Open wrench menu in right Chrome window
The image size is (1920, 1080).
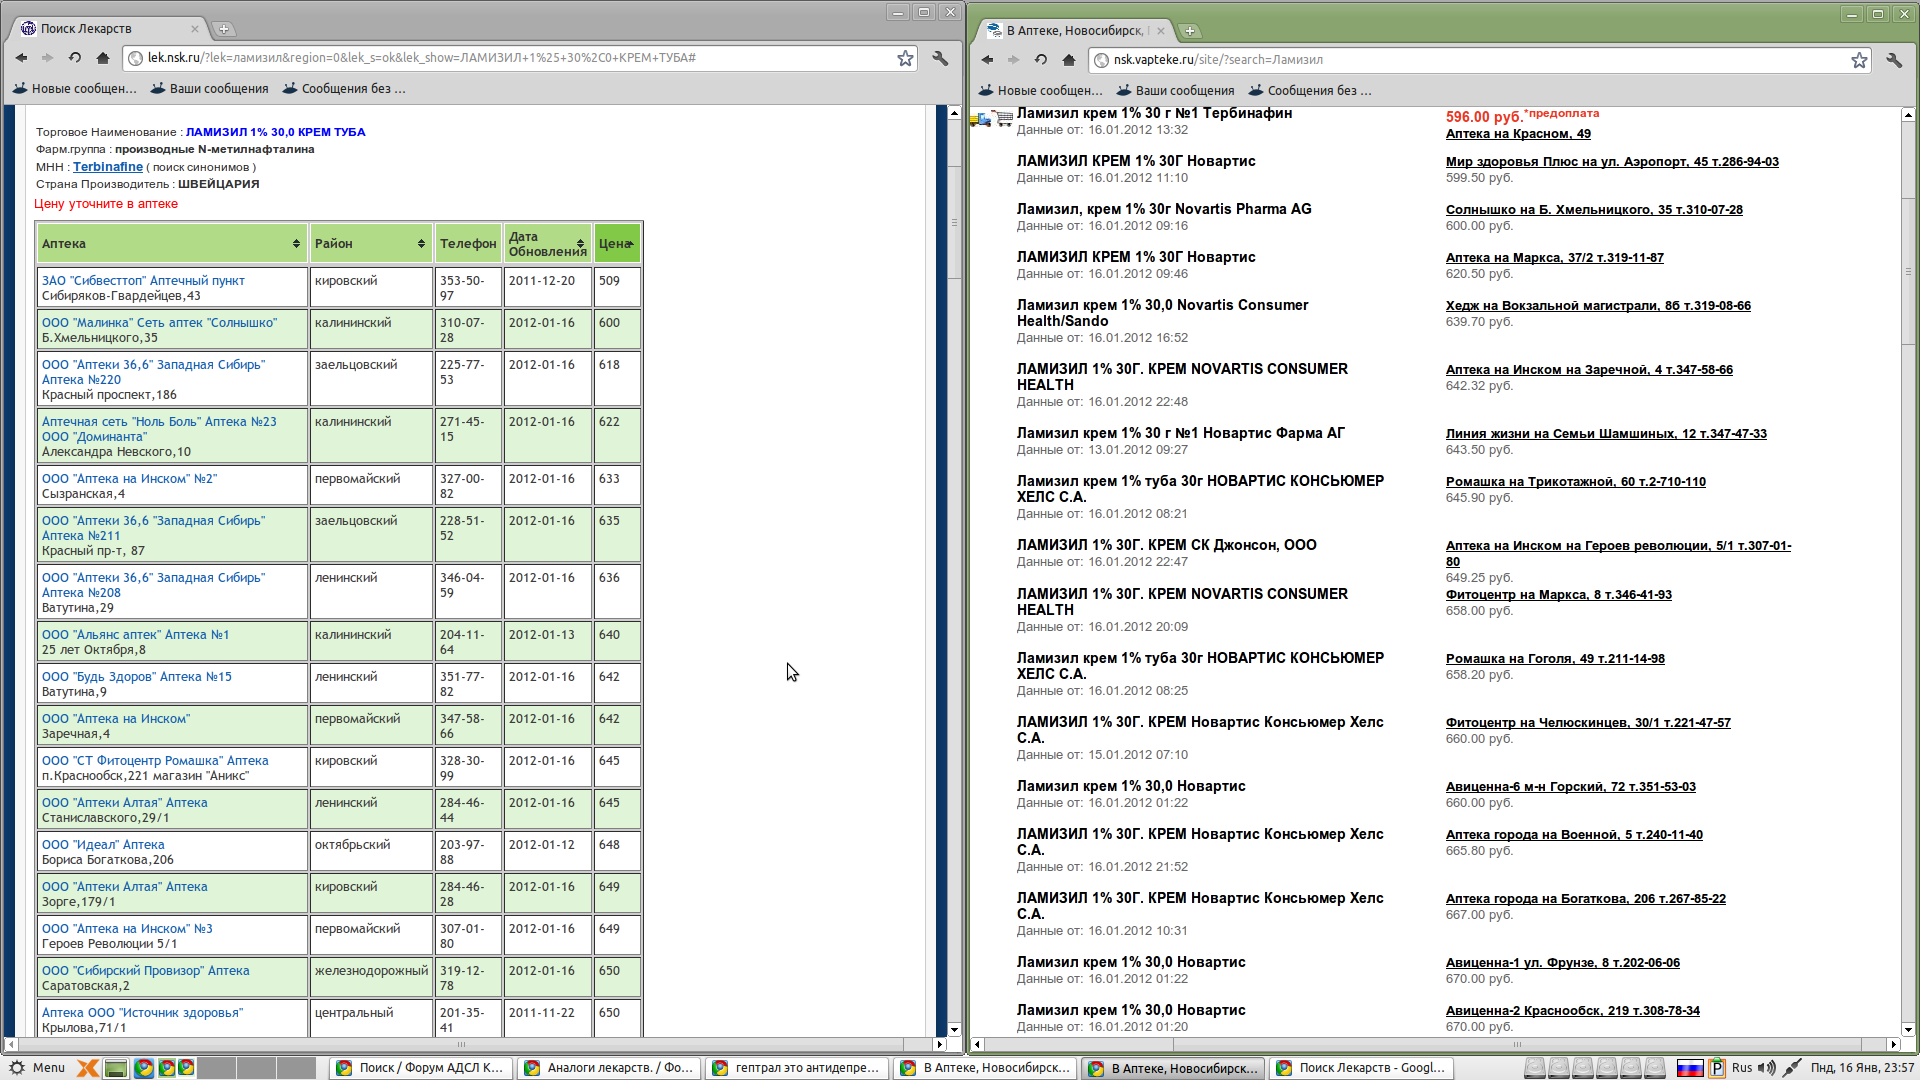(x=1894, y=60)
